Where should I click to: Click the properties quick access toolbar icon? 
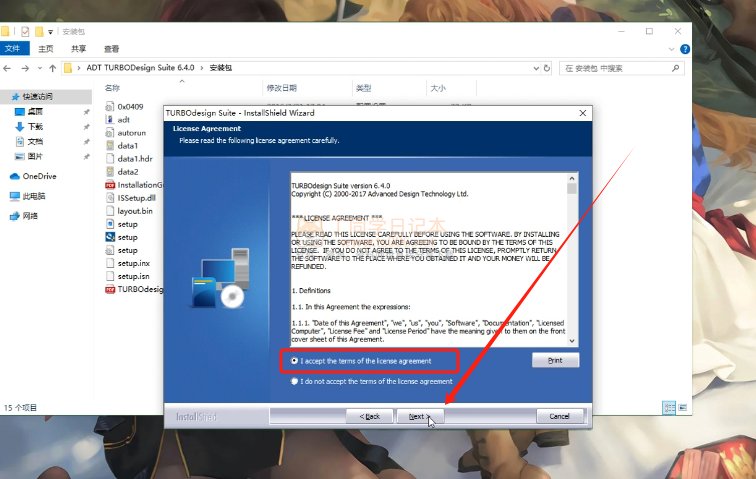[x=25, y=32]
